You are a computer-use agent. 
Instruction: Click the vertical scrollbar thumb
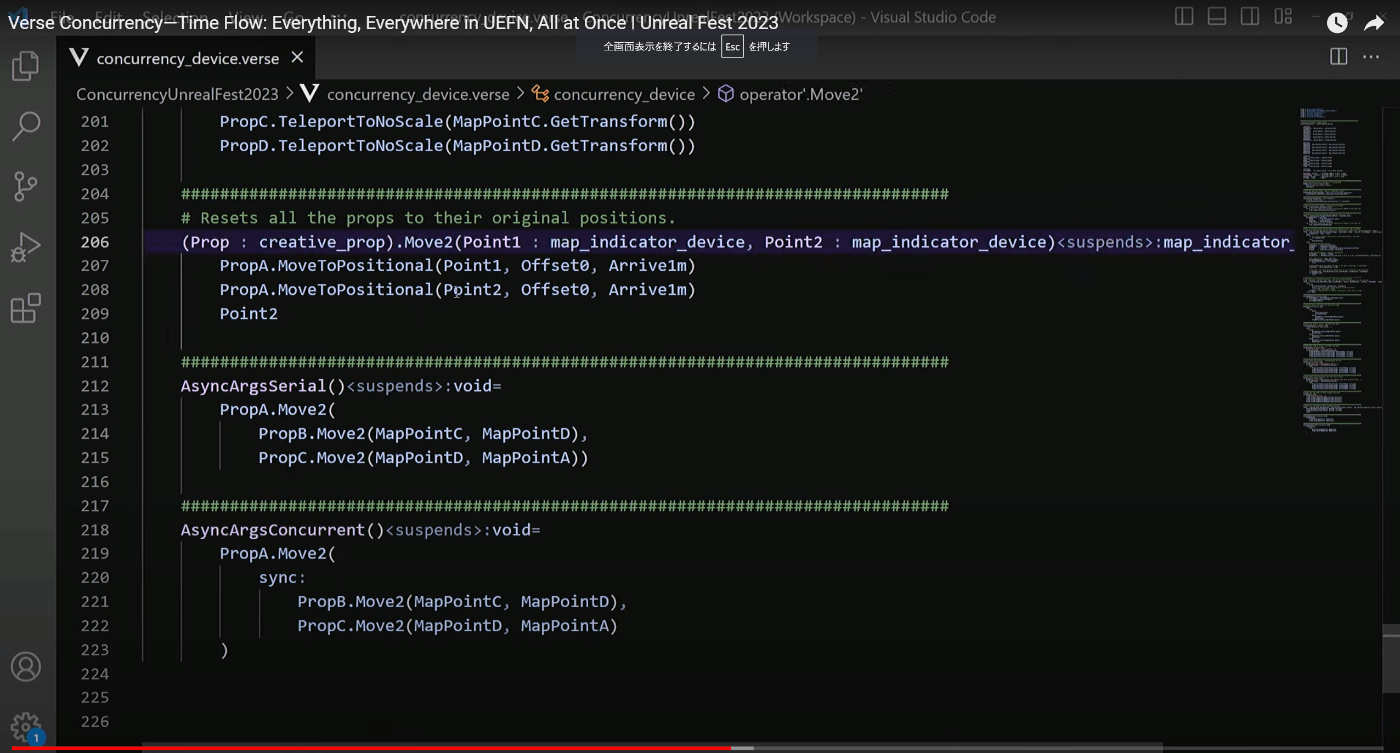pos(1391,658)
